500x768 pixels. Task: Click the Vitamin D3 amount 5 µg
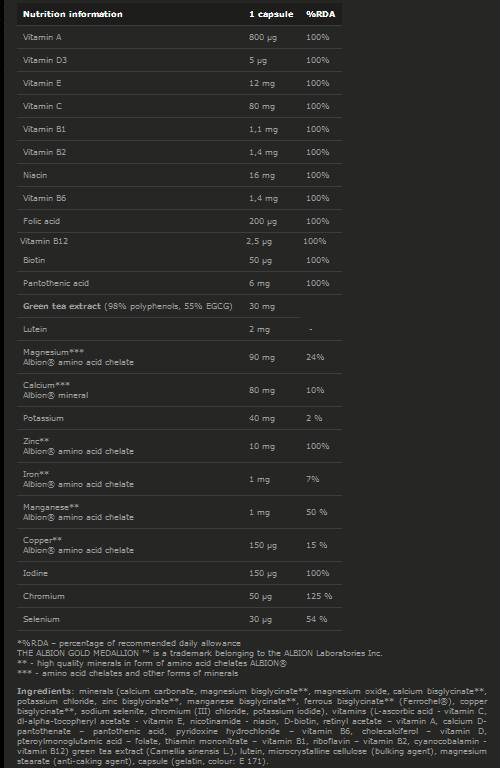(x=258, y=60)
